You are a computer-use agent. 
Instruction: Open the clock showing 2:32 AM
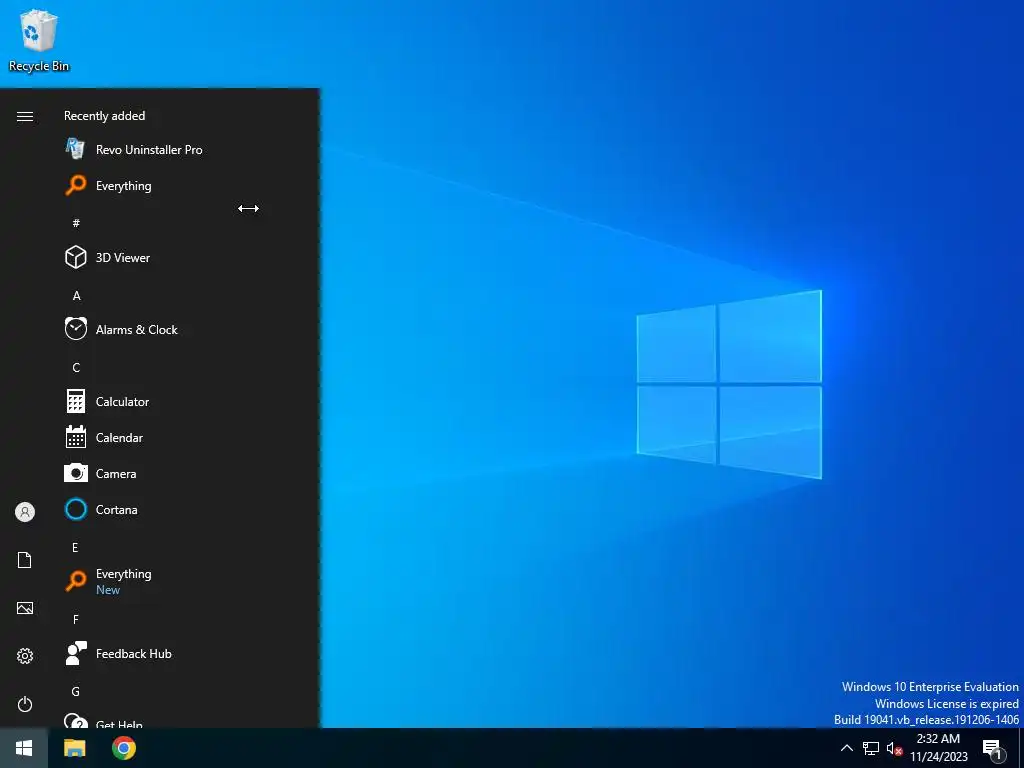938,748
